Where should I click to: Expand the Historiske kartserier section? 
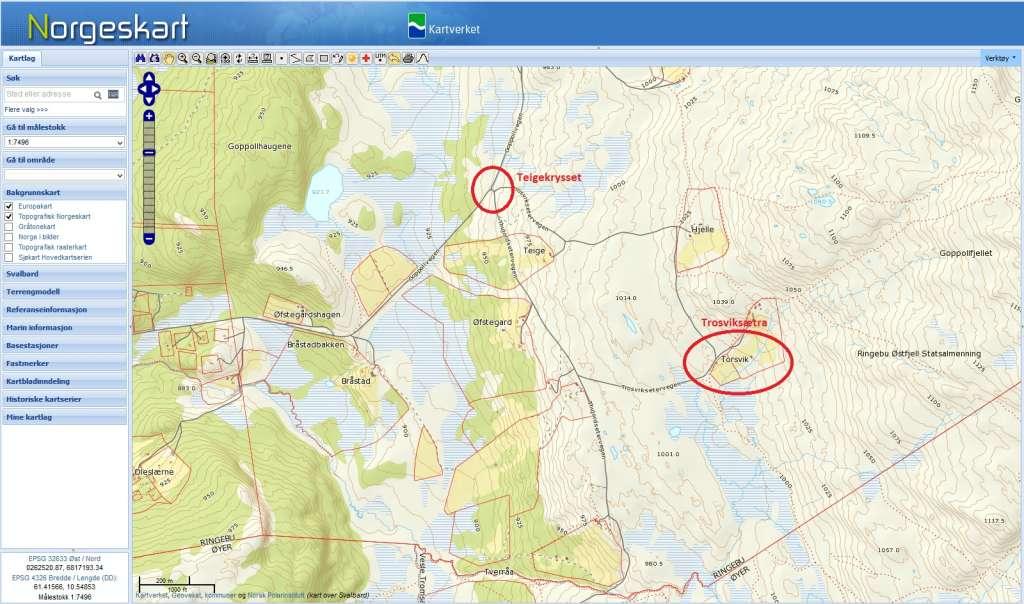tap(64, 399)
